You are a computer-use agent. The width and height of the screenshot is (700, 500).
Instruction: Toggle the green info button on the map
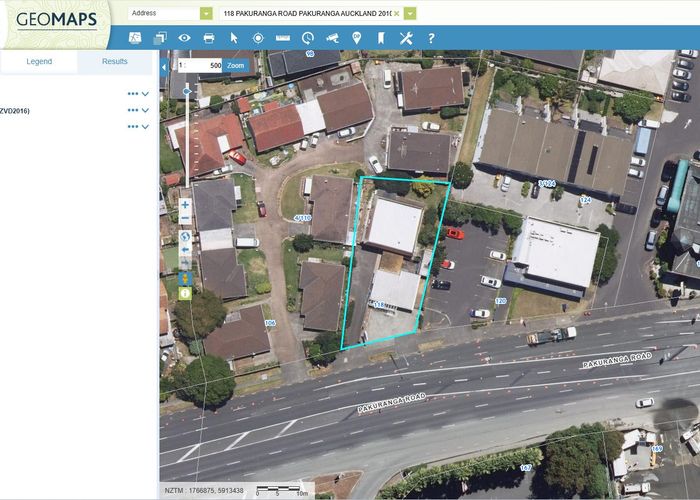point(185,293)
